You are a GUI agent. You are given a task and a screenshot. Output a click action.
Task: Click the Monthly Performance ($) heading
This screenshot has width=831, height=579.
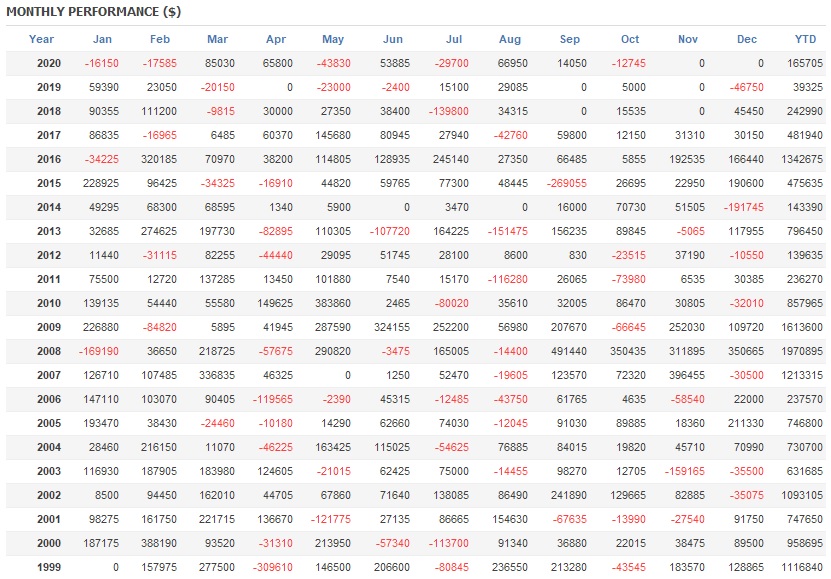click(94, 12)
